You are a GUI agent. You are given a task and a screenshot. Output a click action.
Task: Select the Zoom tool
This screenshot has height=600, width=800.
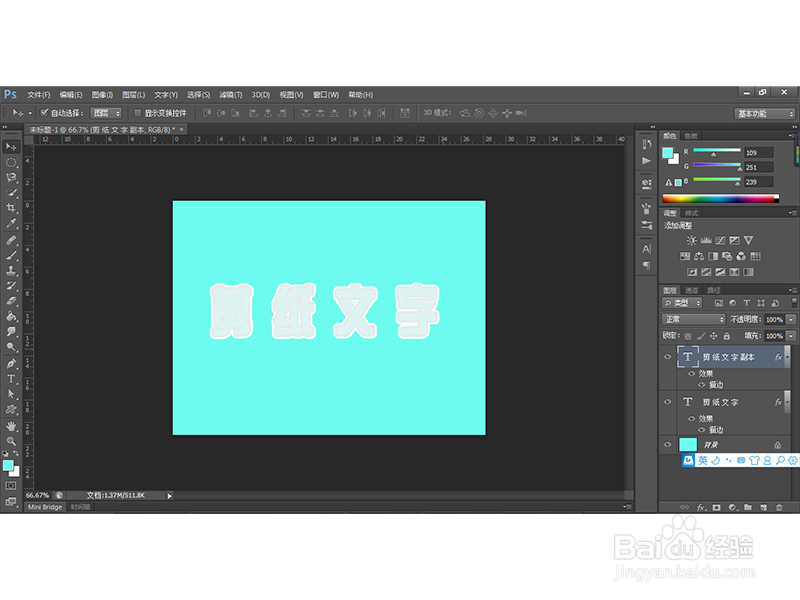coord(11,441)
